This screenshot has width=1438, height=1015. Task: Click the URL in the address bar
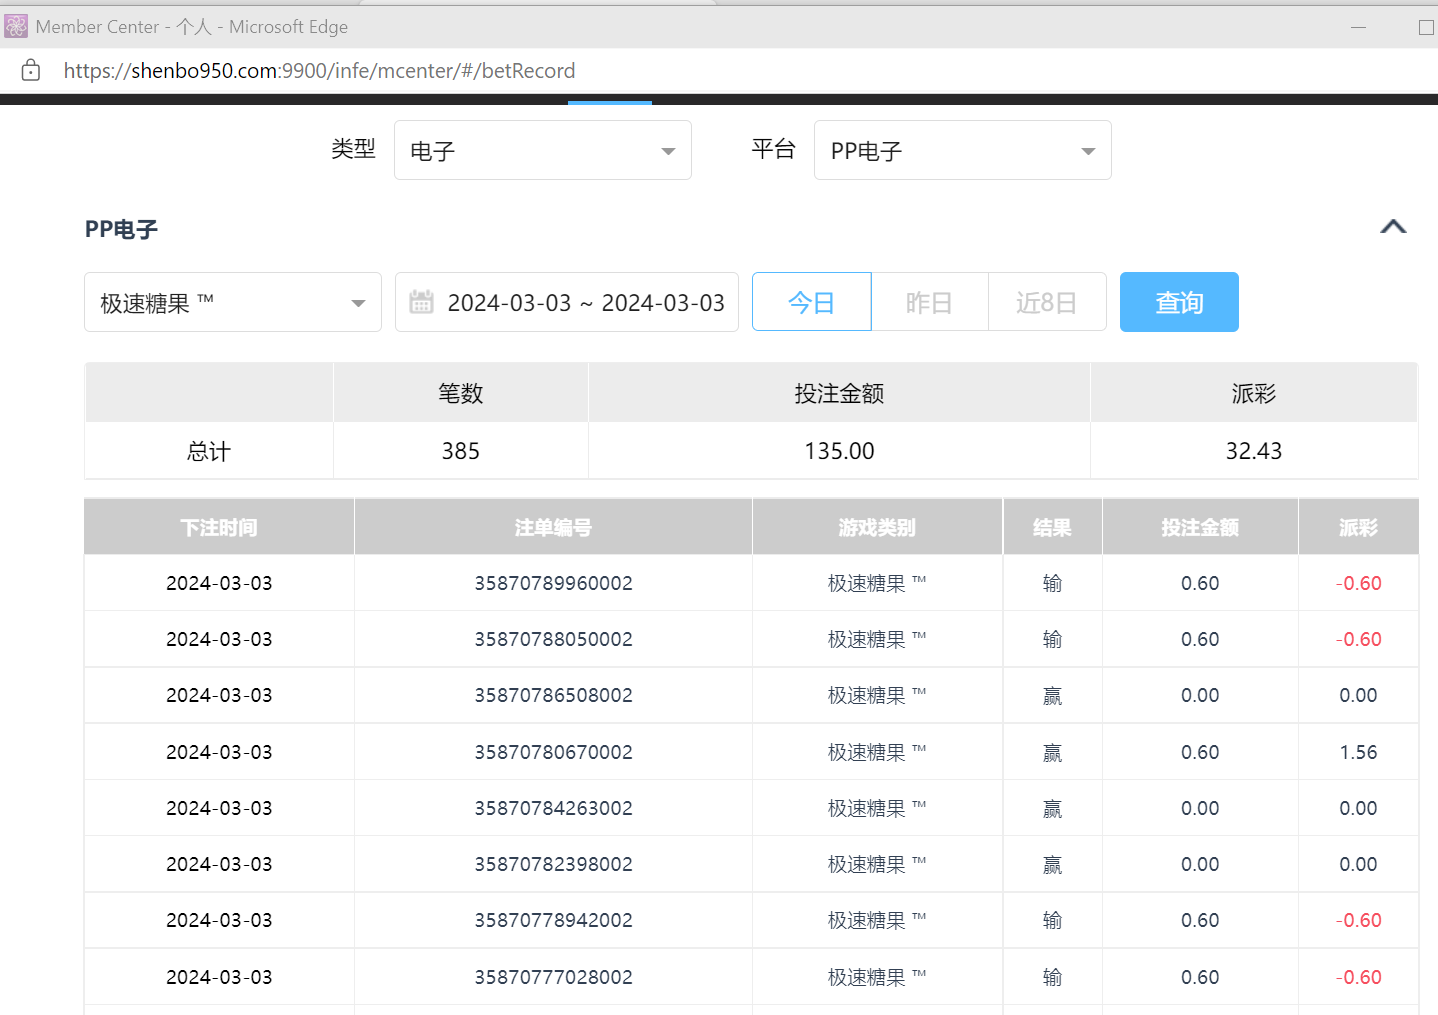coord(319,71)
